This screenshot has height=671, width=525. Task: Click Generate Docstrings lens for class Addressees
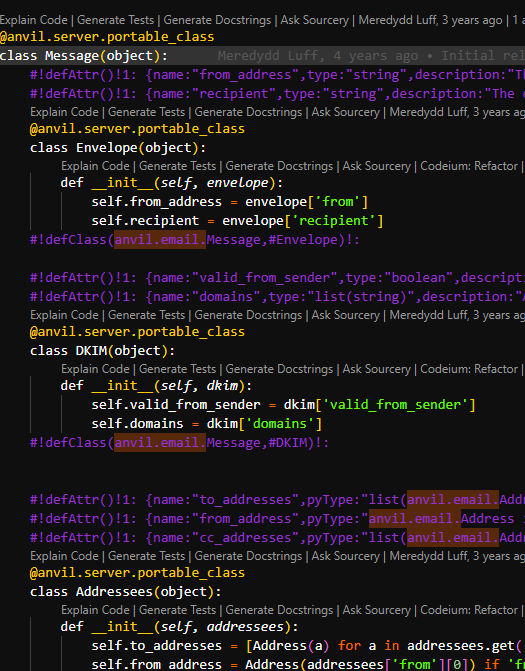pos(248,556)
